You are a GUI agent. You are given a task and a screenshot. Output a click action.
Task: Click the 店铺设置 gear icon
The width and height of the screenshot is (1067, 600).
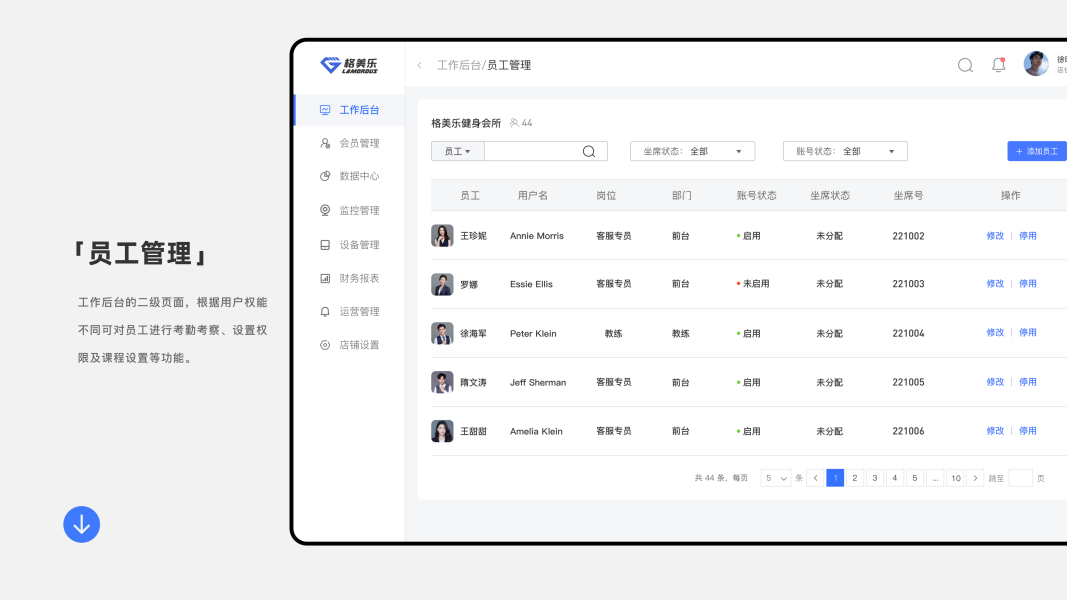tap(325, 345)
